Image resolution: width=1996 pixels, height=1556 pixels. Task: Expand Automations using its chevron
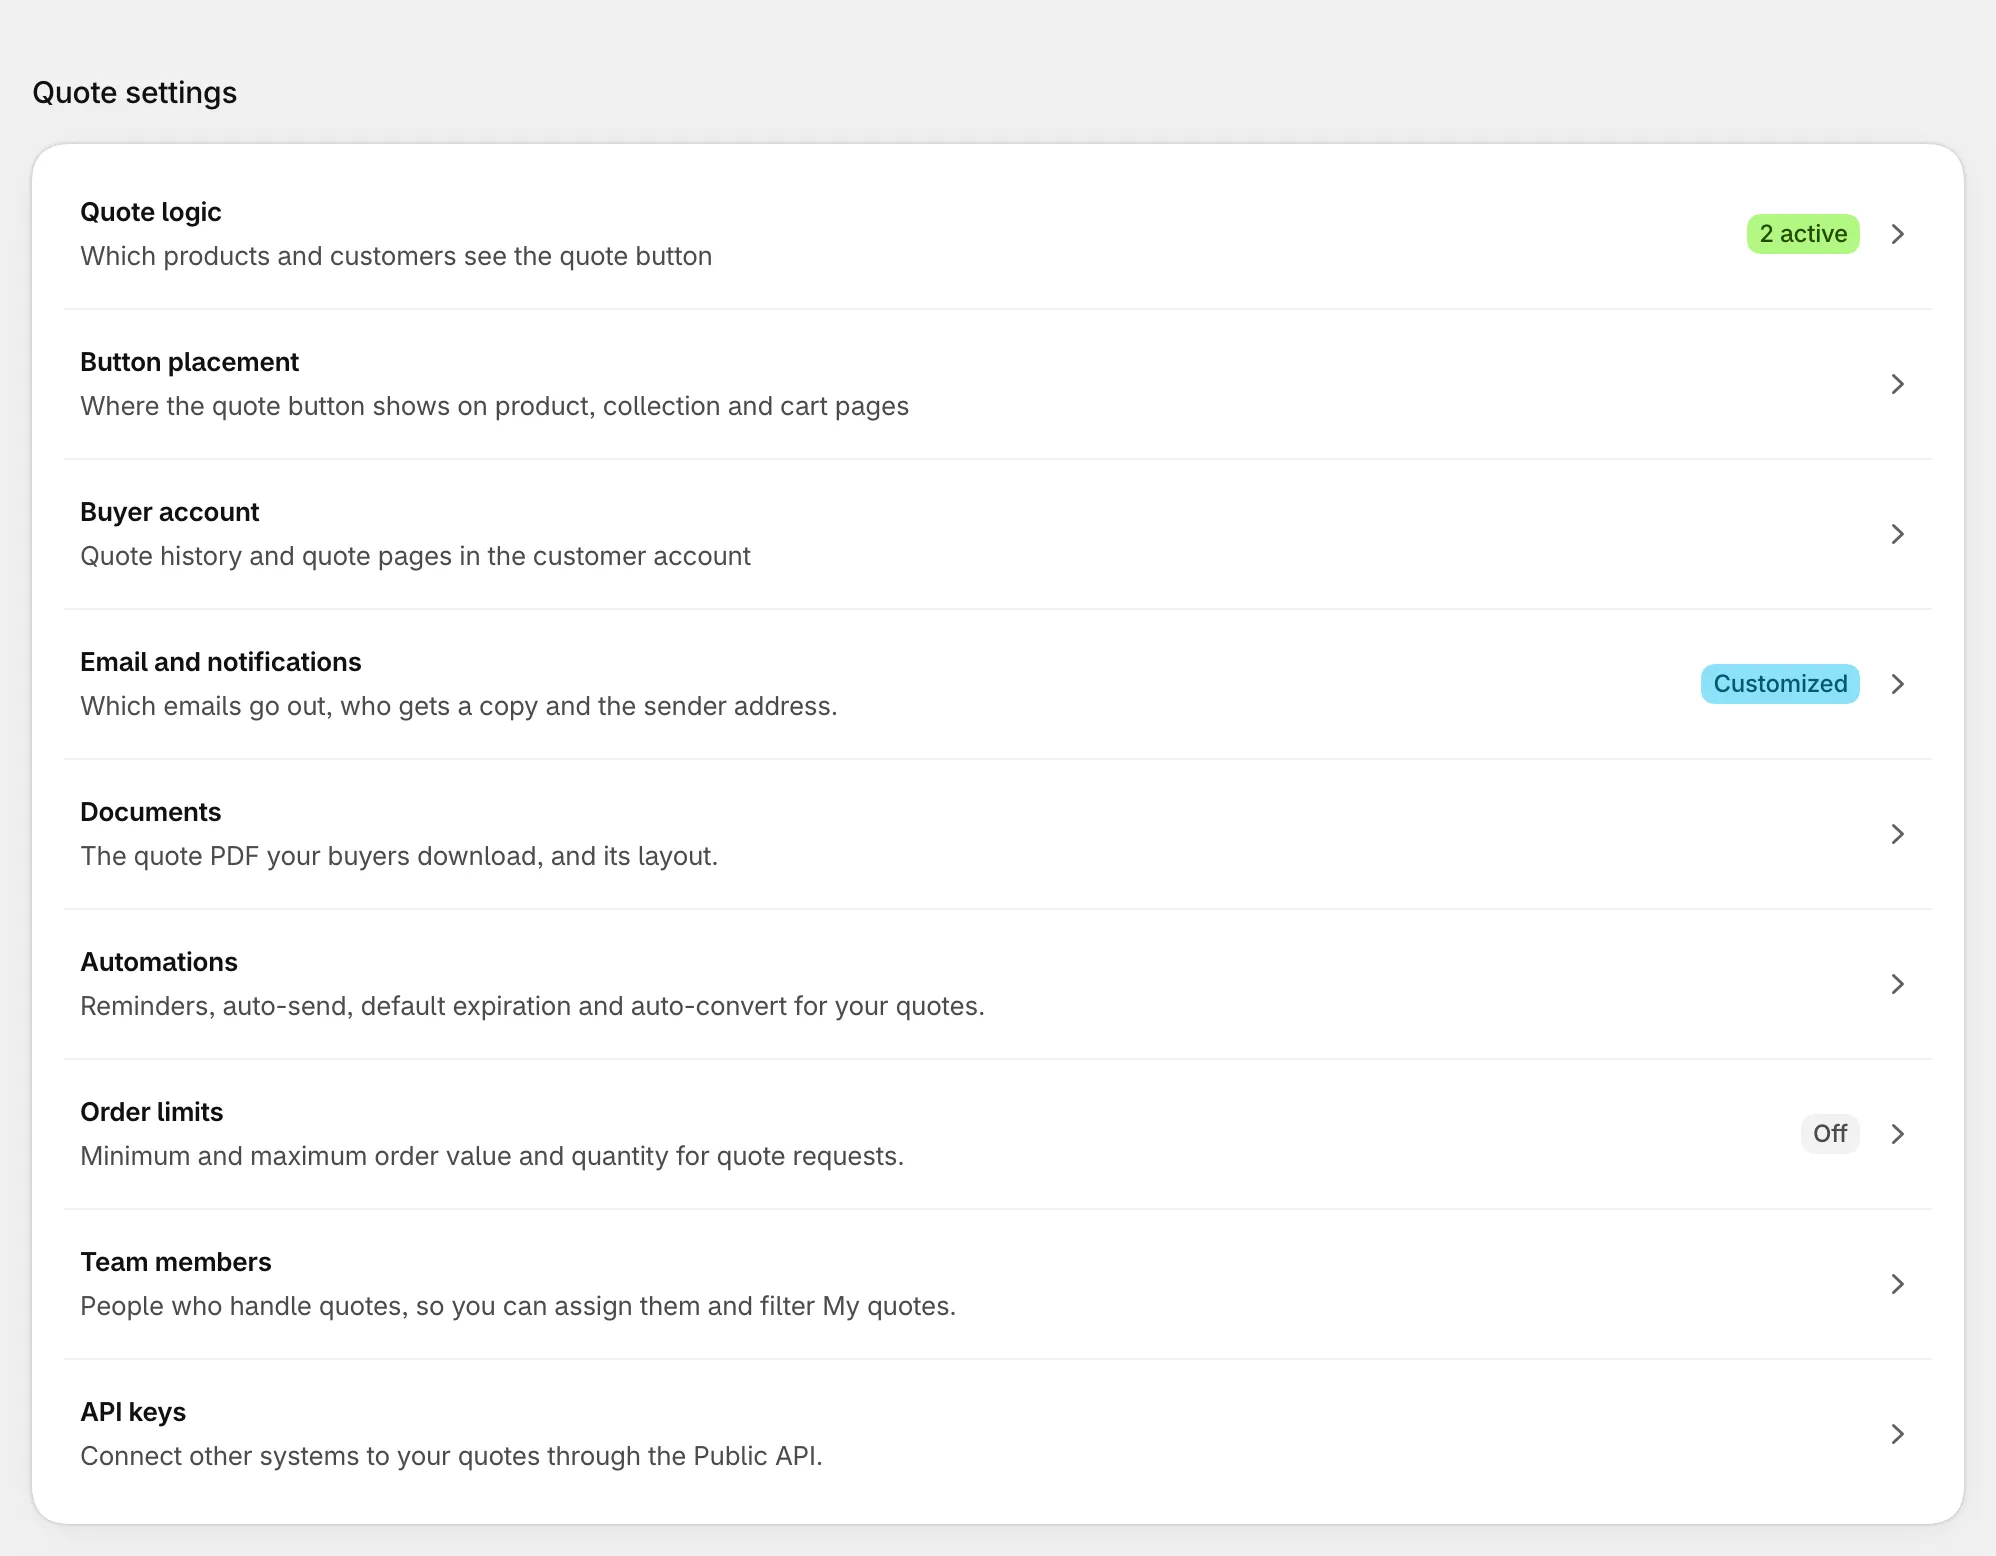pyautogui.click(x=1897, y=984)
